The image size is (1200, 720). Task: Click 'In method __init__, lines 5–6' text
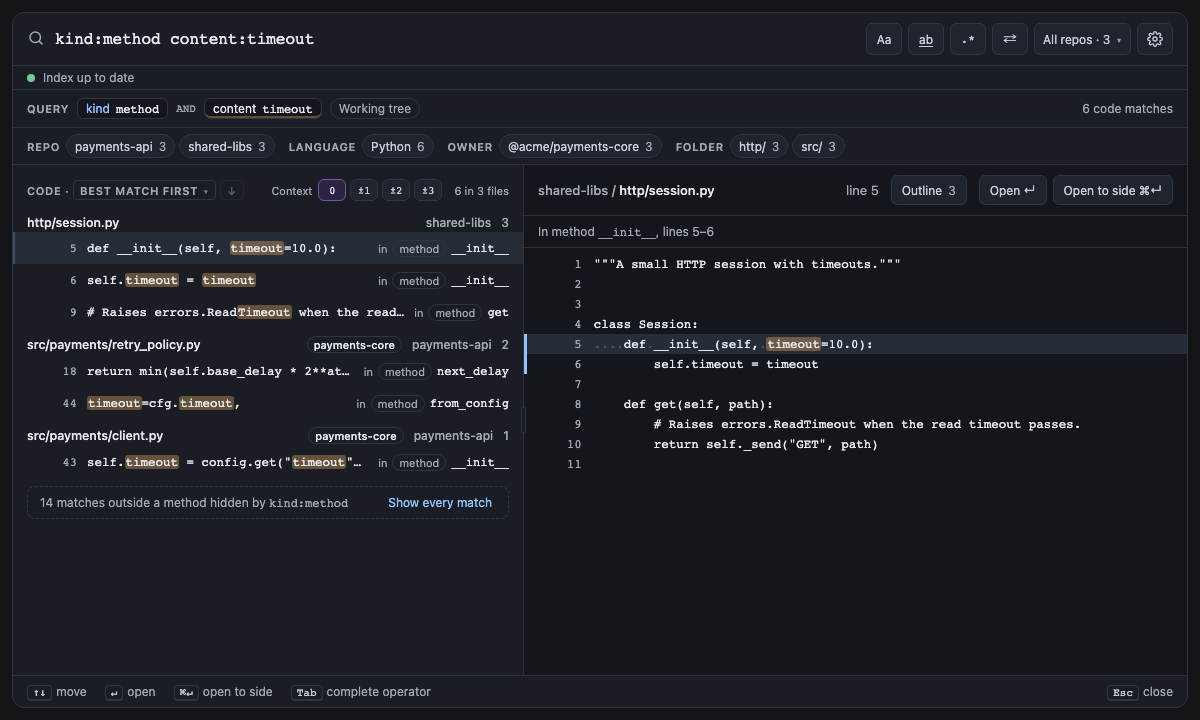point(626,232)
